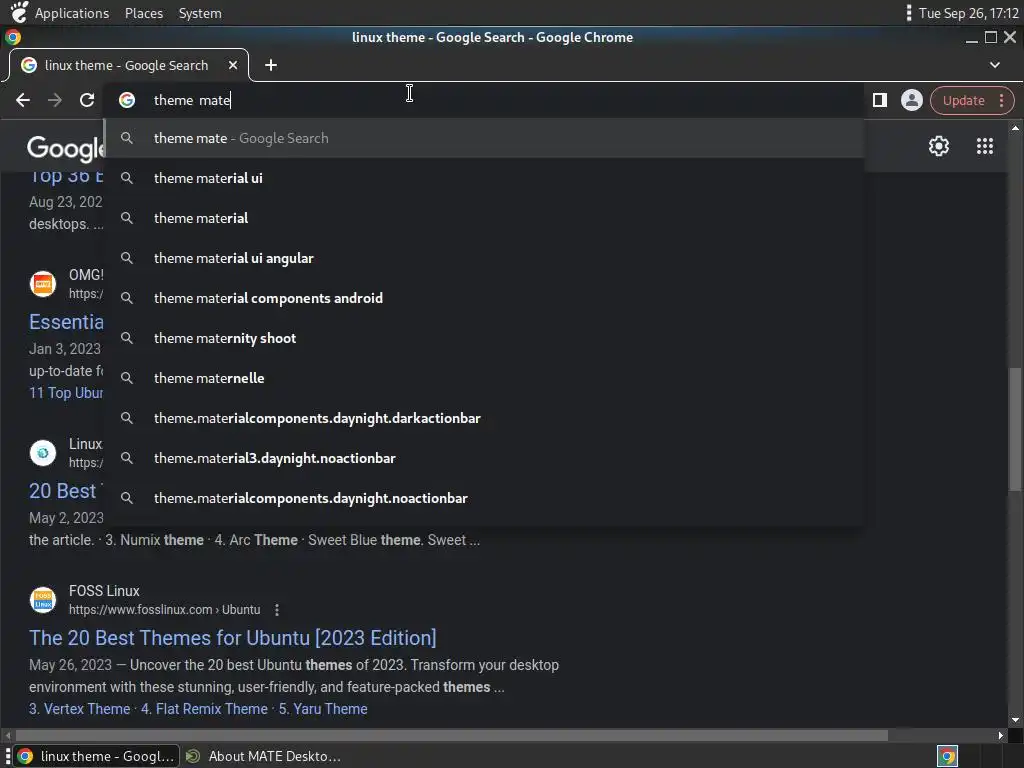The width and height of the screenshot is (1024, 768).
Task: Choose 'theme.materialcomponents.daynight.darkactionbar' suggestion
Action: 484,418
